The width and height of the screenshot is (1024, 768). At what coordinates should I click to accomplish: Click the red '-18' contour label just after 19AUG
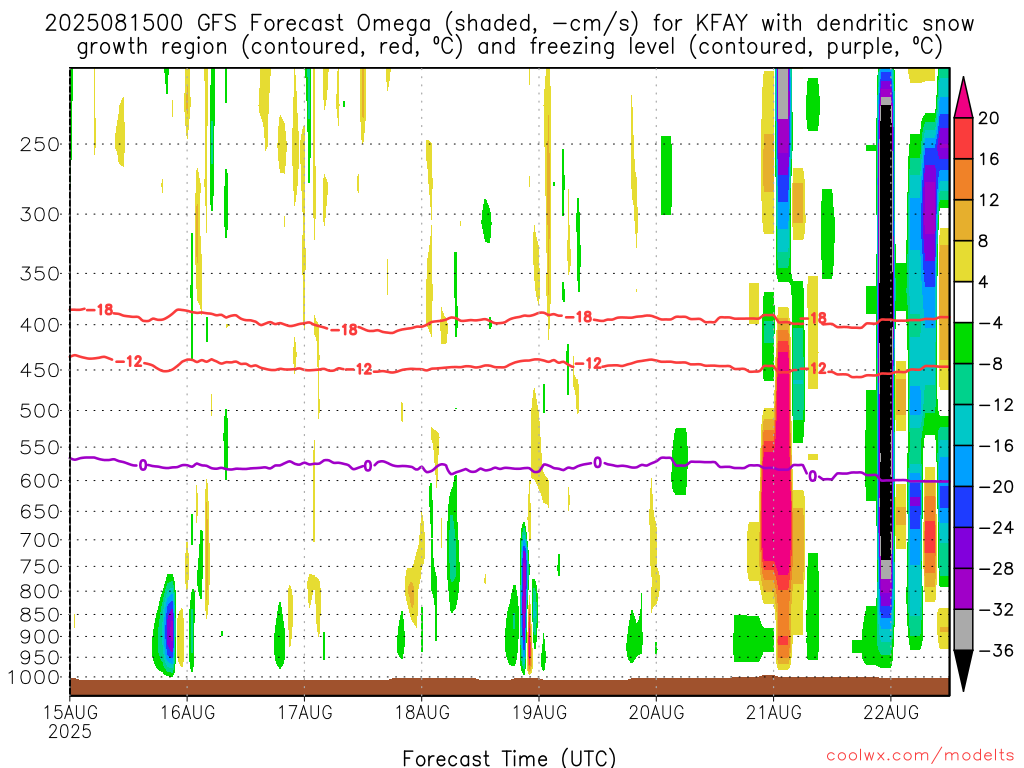click(x=579, y=317)
